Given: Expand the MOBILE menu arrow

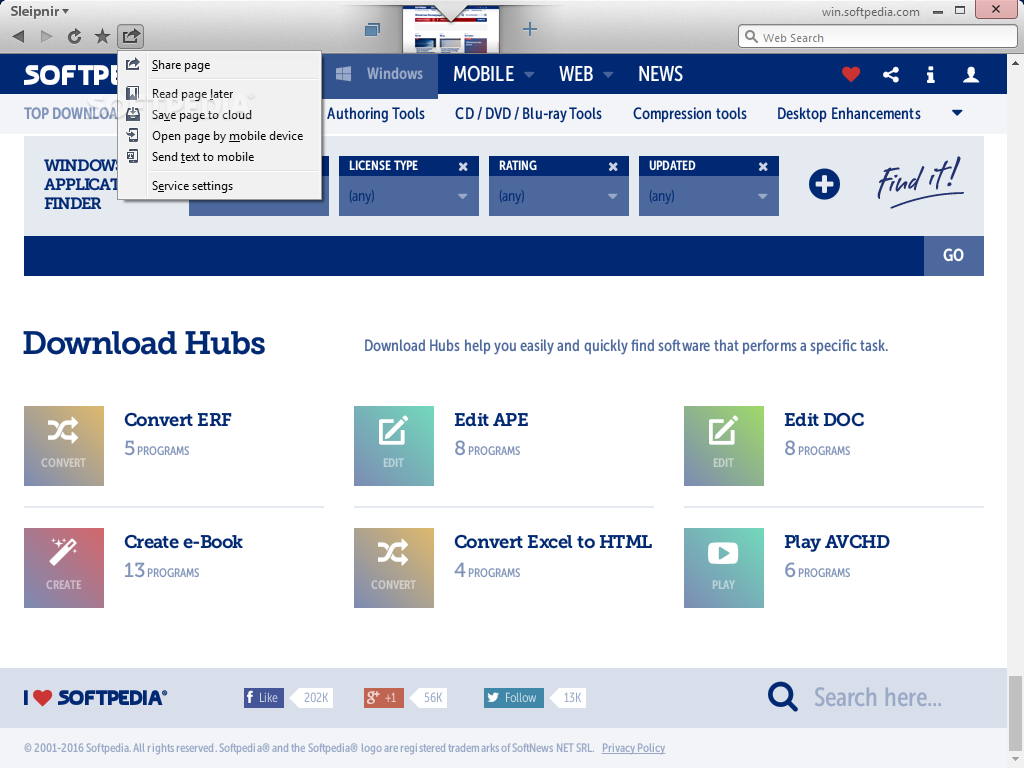Looking at the screenshot, I should (x=529, y=74).
